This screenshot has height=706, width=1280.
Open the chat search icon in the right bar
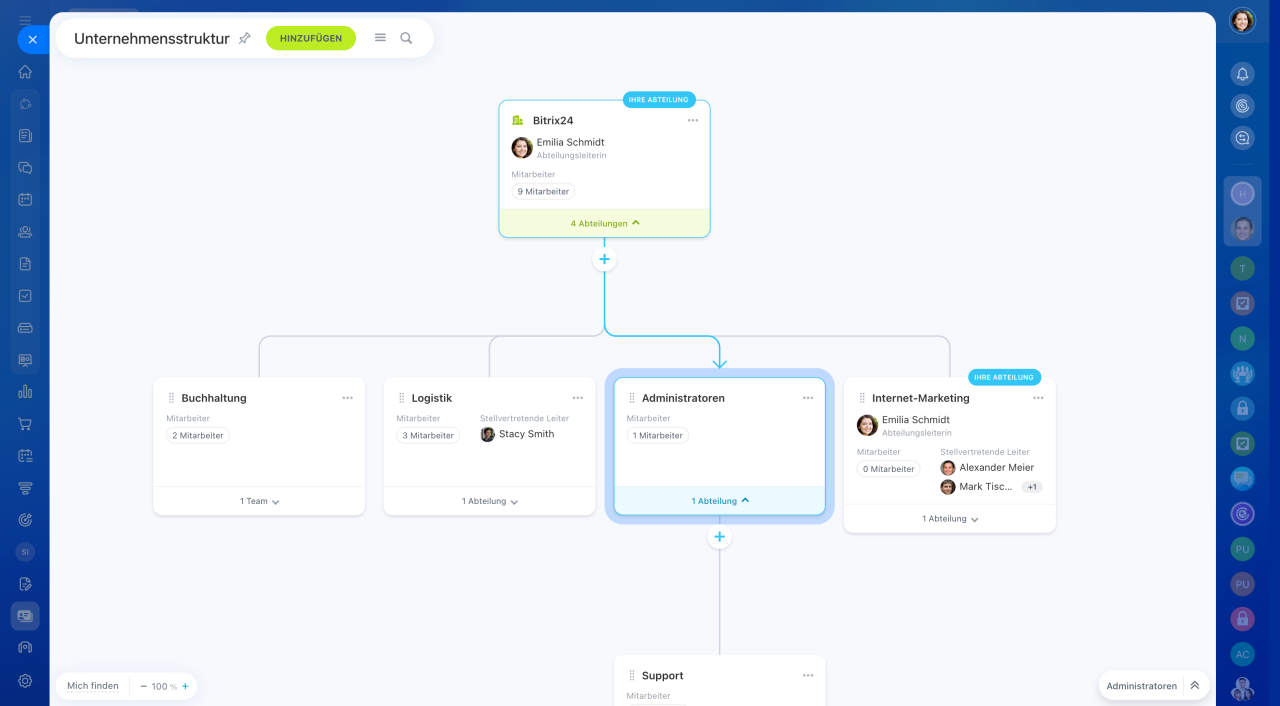pyautogui.click(x=1242, y=138)
